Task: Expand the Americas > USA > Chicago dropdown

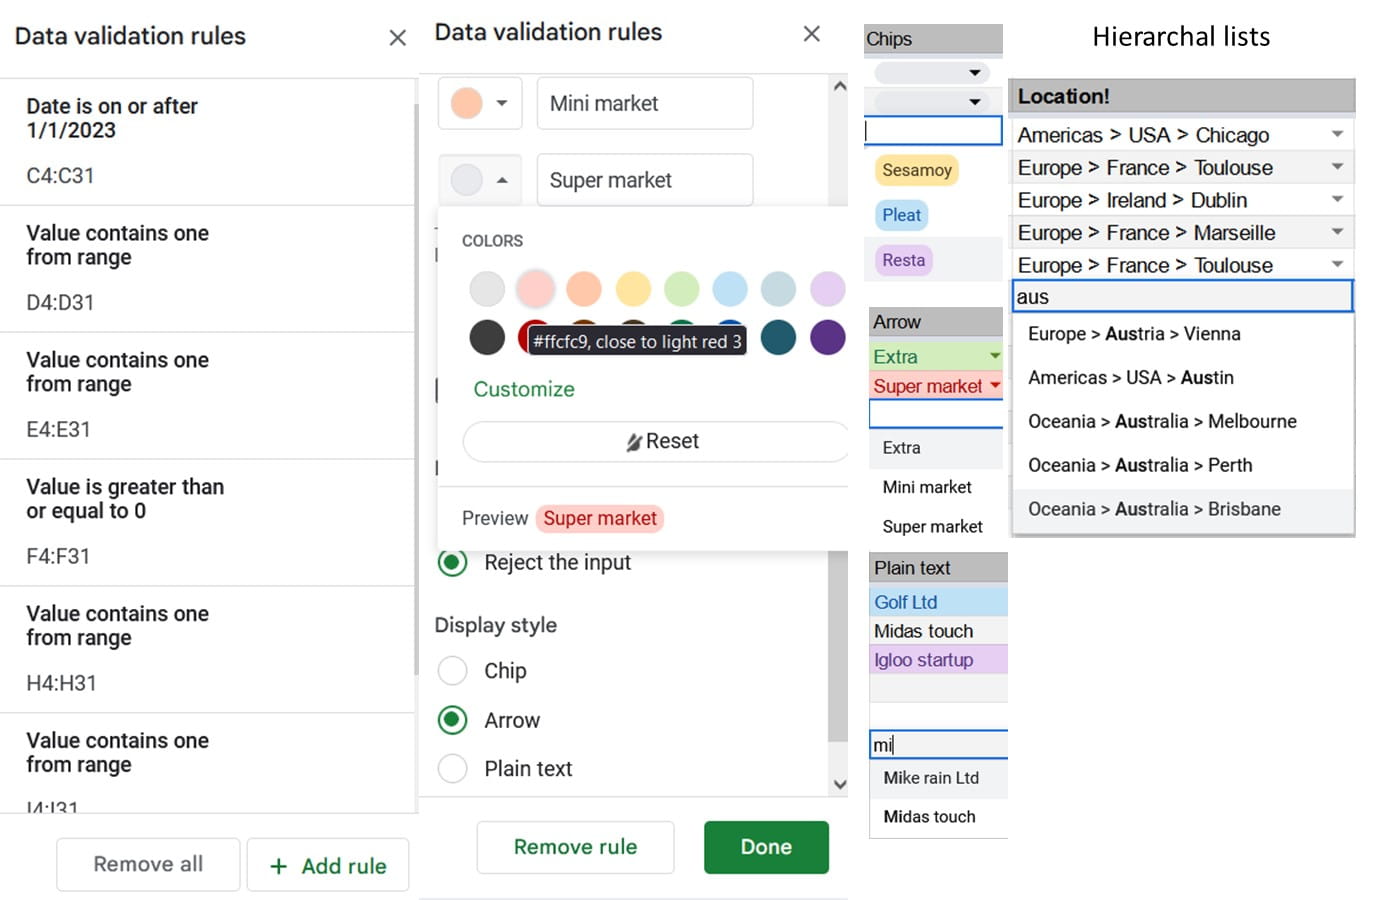Action: click(x=1337, y=134)
